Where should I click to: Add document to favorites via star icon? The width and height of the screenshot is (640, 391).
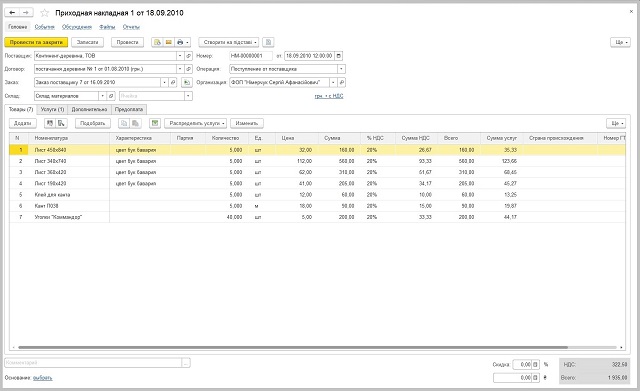click(x=44, y=13)
